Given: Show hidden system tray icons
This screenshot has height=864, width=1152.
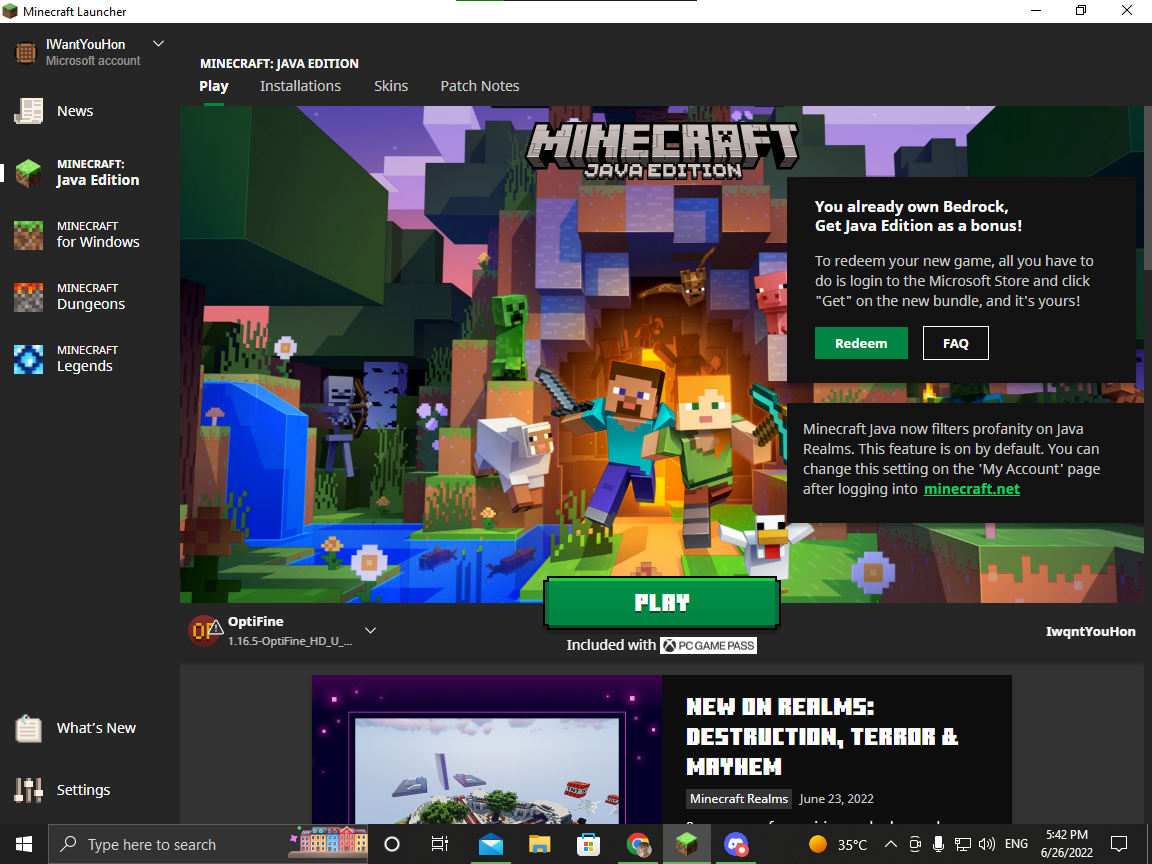Looking at the screenshot, I should 890,844.
